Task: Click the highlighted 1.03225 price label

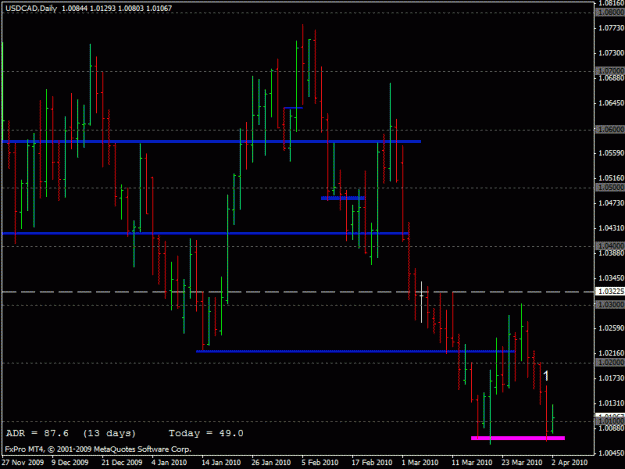Action: coord(610,291)
